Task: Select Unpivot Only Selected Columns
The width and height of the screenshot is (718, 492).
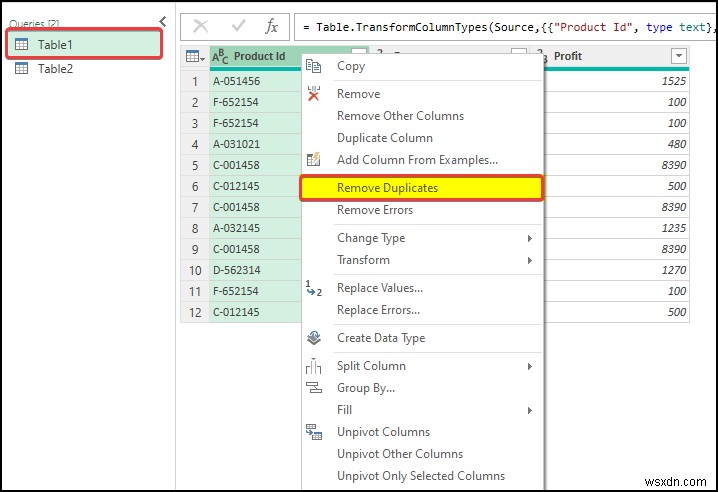Action: (421, 476)
